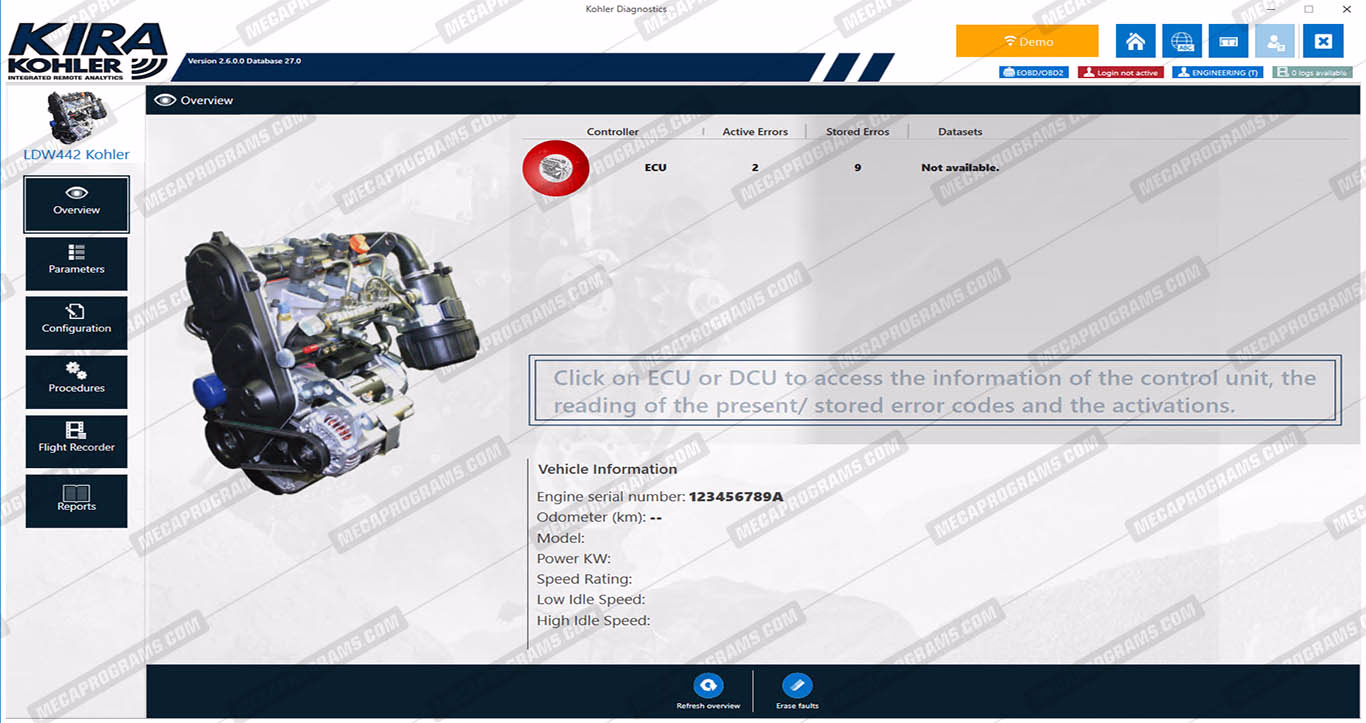Open the Reports section
This screenshot has height=723, width=1366.
click(77, 501)
